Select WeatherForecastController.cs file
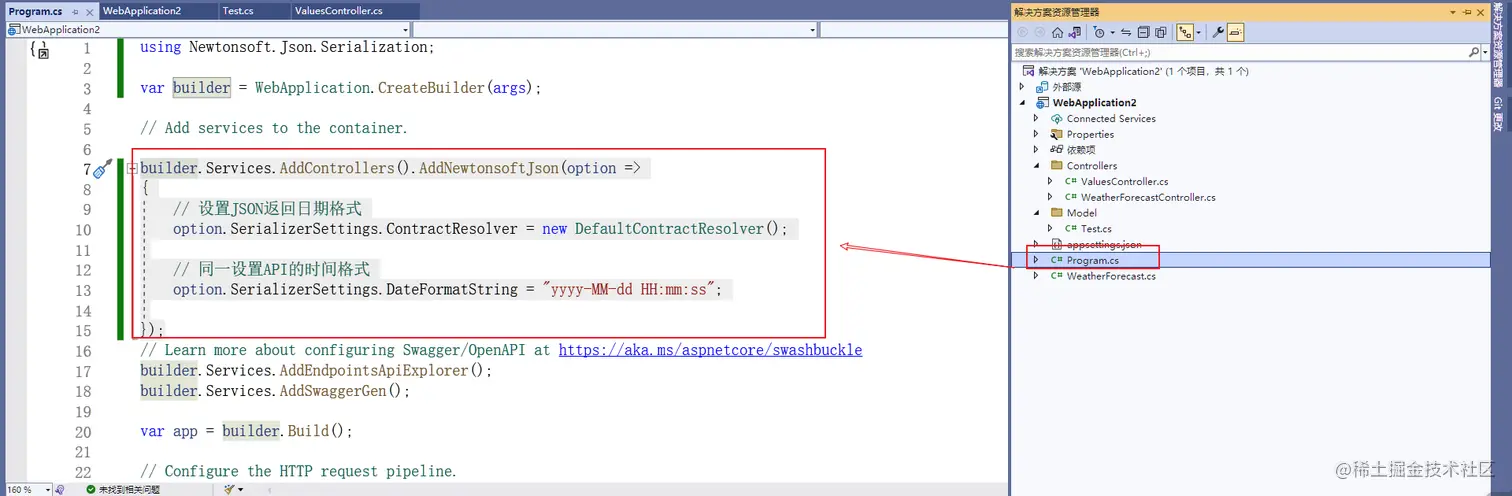Screen dimensions: 1512x496 pos(1148,197)
